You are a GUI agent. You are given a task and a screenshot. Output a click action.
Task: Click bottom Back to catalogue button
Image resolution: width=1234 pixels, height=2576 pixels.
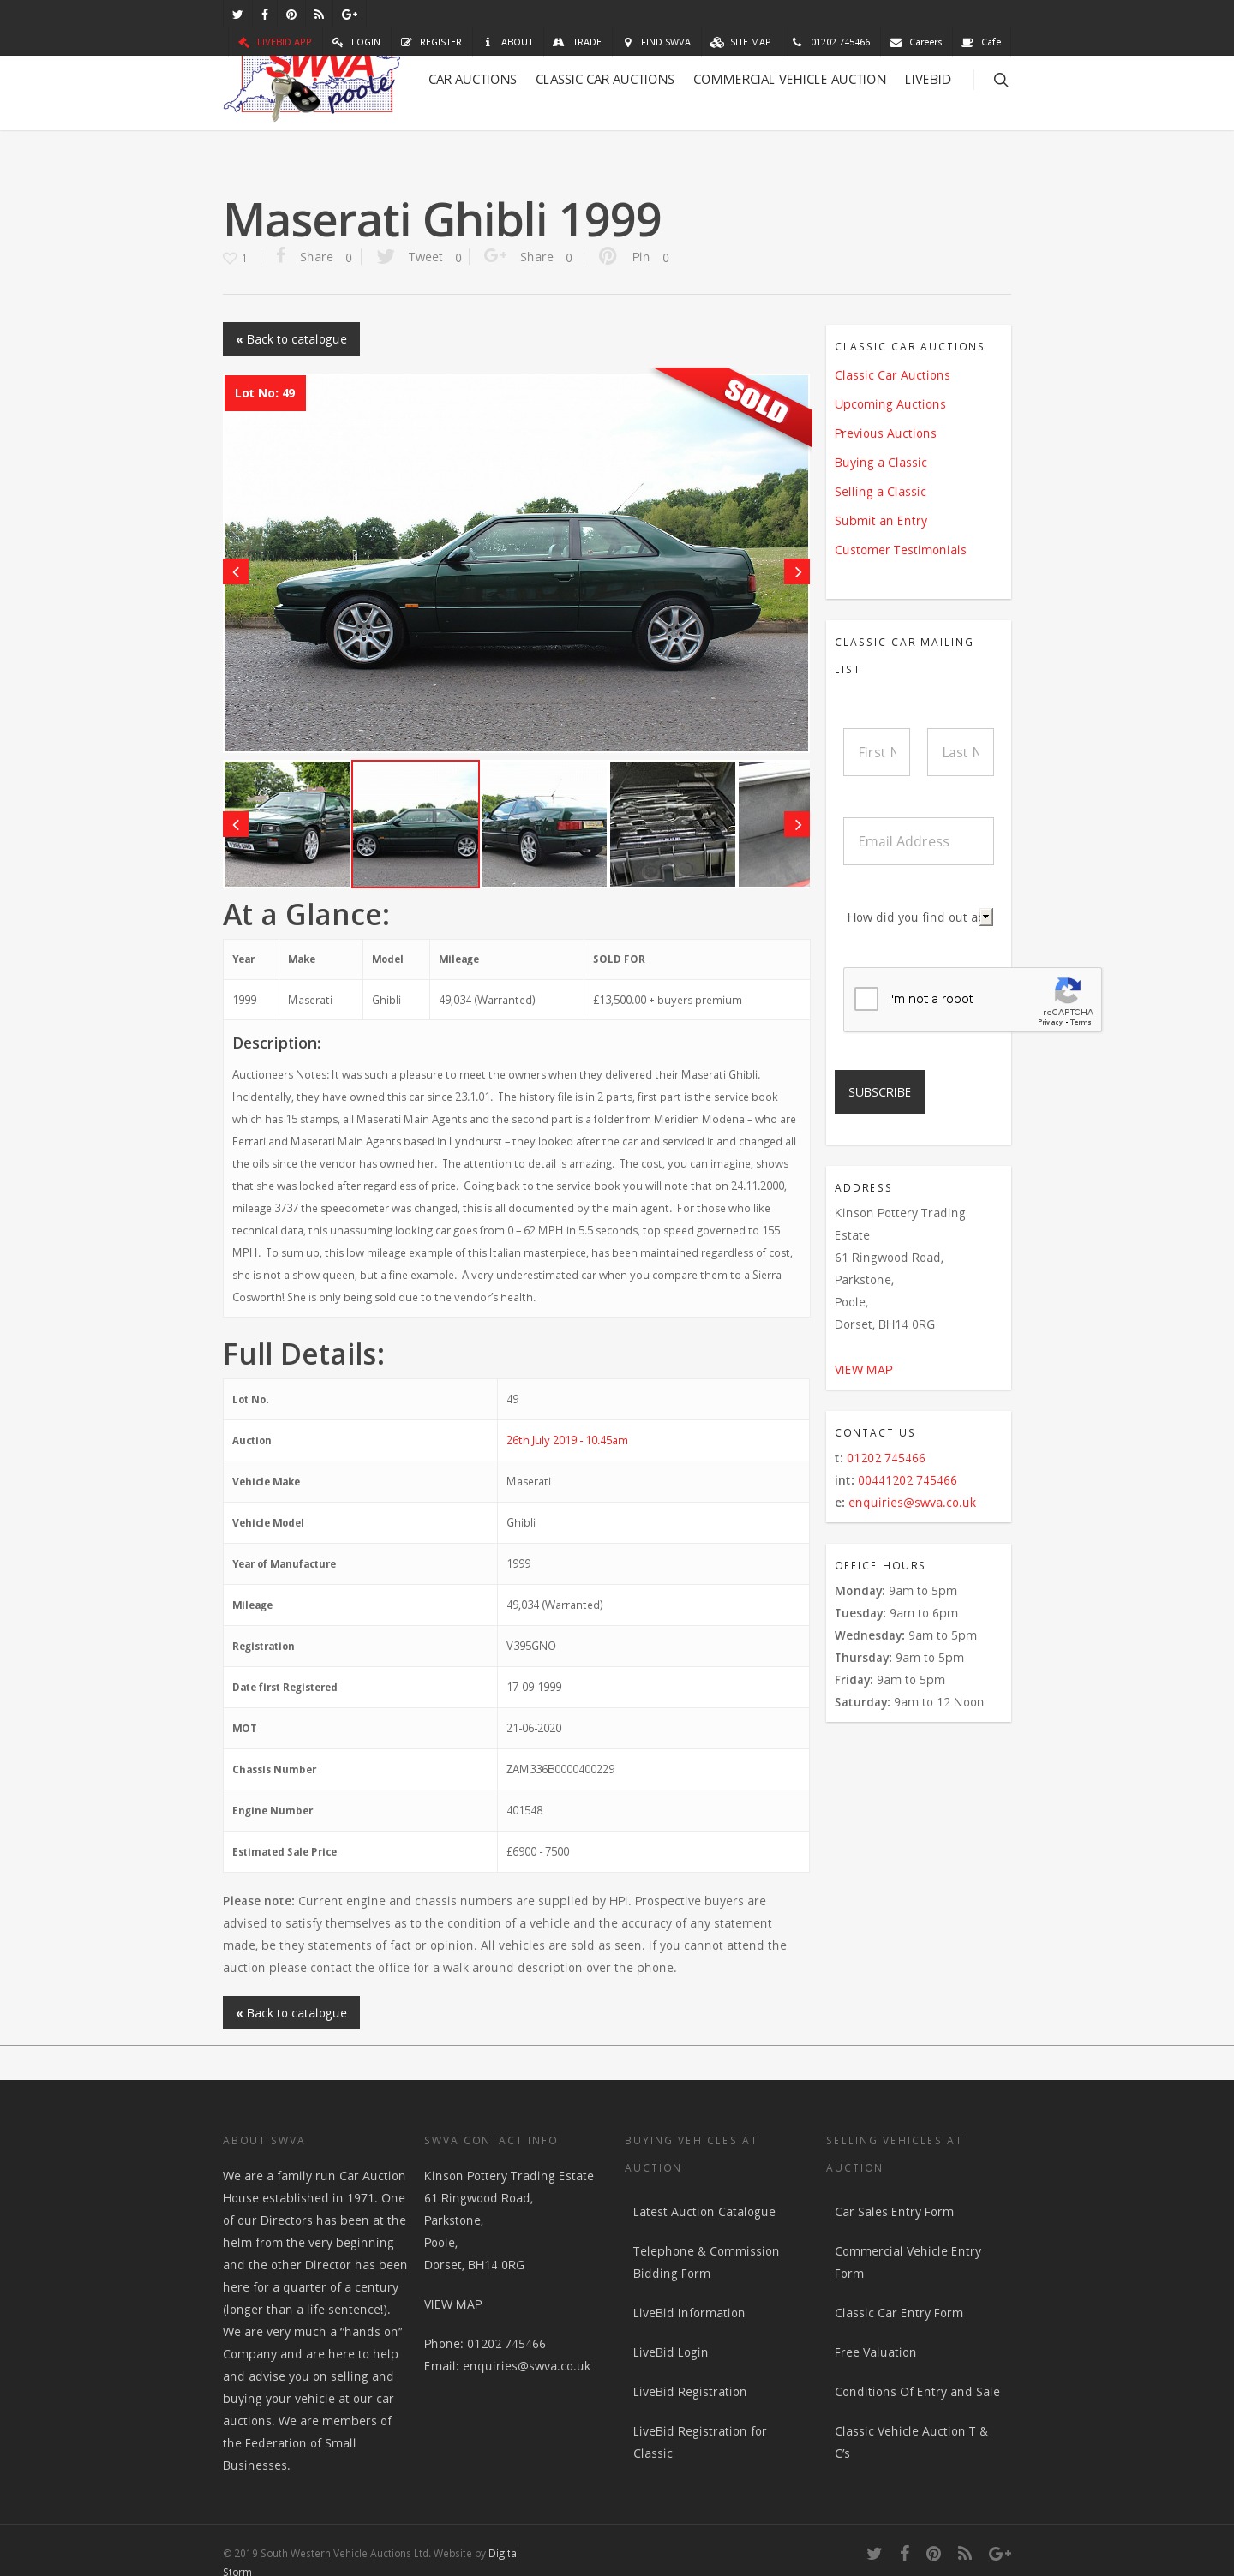[x=291, y=2013]
